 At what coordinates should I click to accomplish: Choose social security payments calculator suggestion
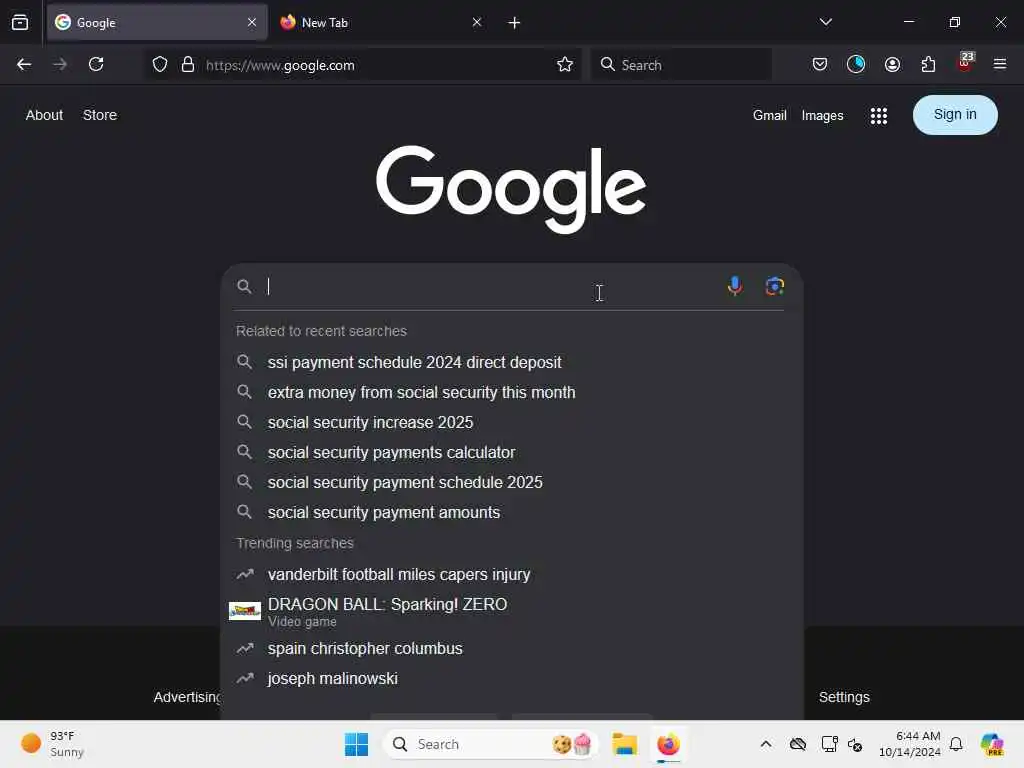[512, 452]
